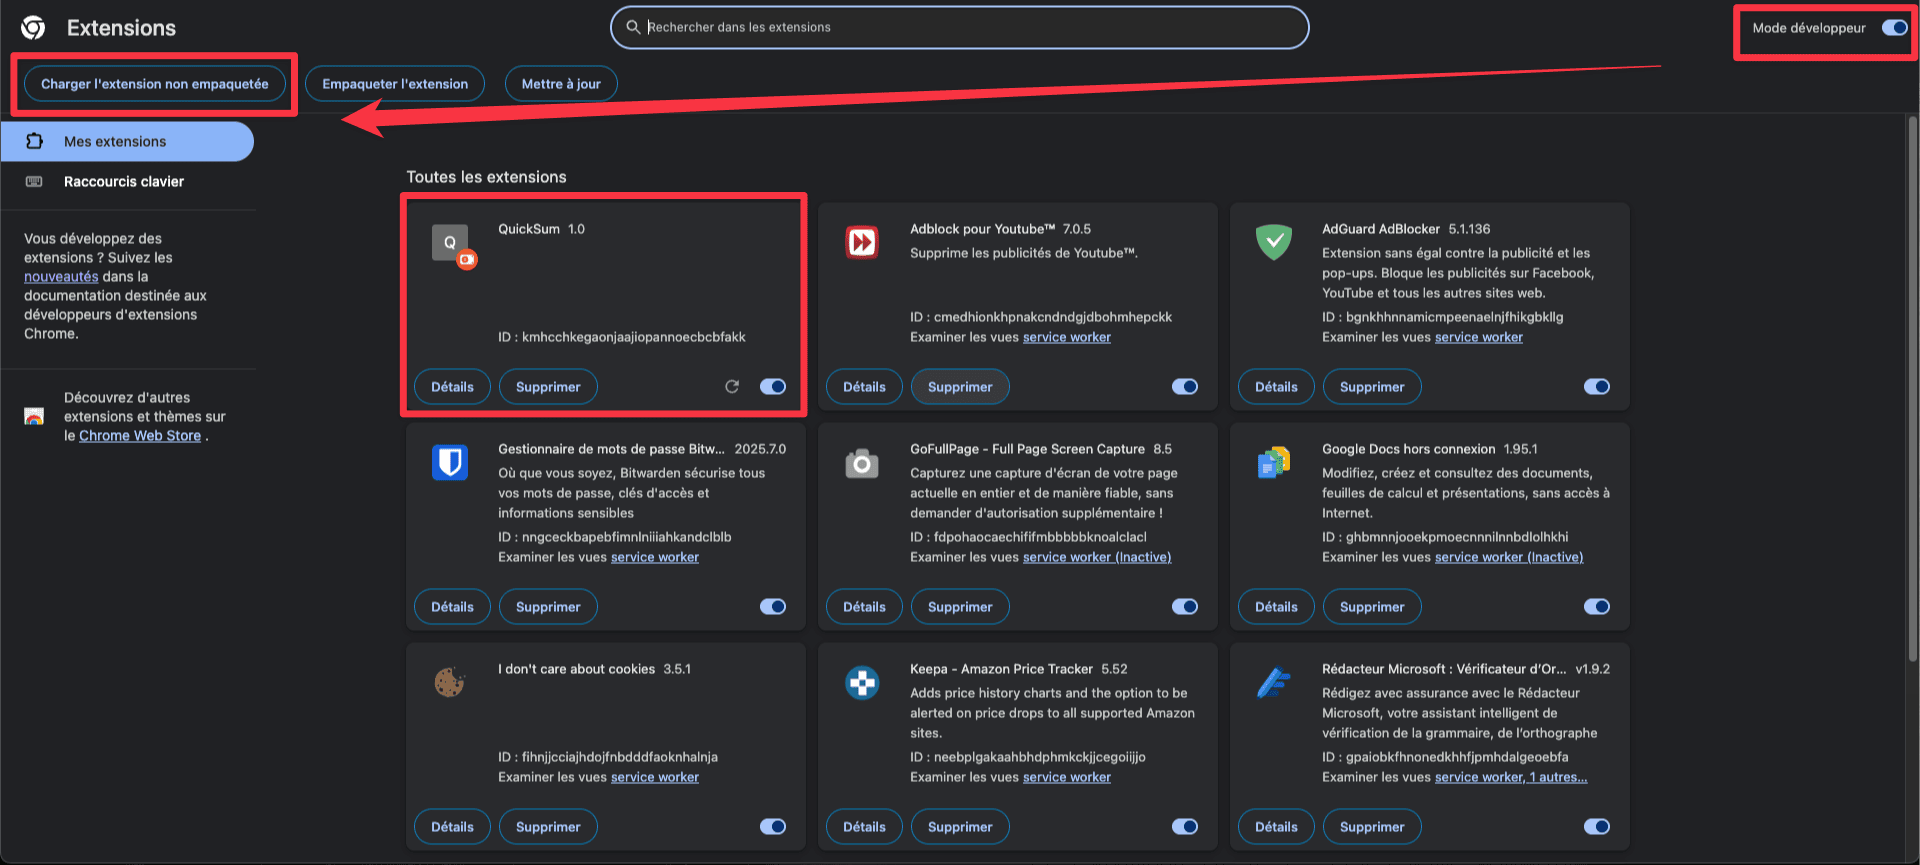Turn off Google Docs hors connexion toggle
The height and width of the screenshot is (865, 1920).
(x=1597, y=607)
